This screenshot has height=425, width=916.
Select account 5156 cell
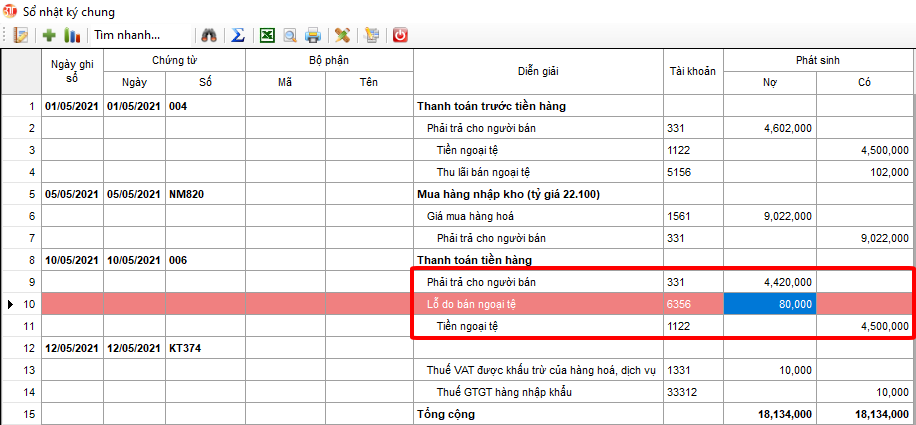tap(693, 172)
